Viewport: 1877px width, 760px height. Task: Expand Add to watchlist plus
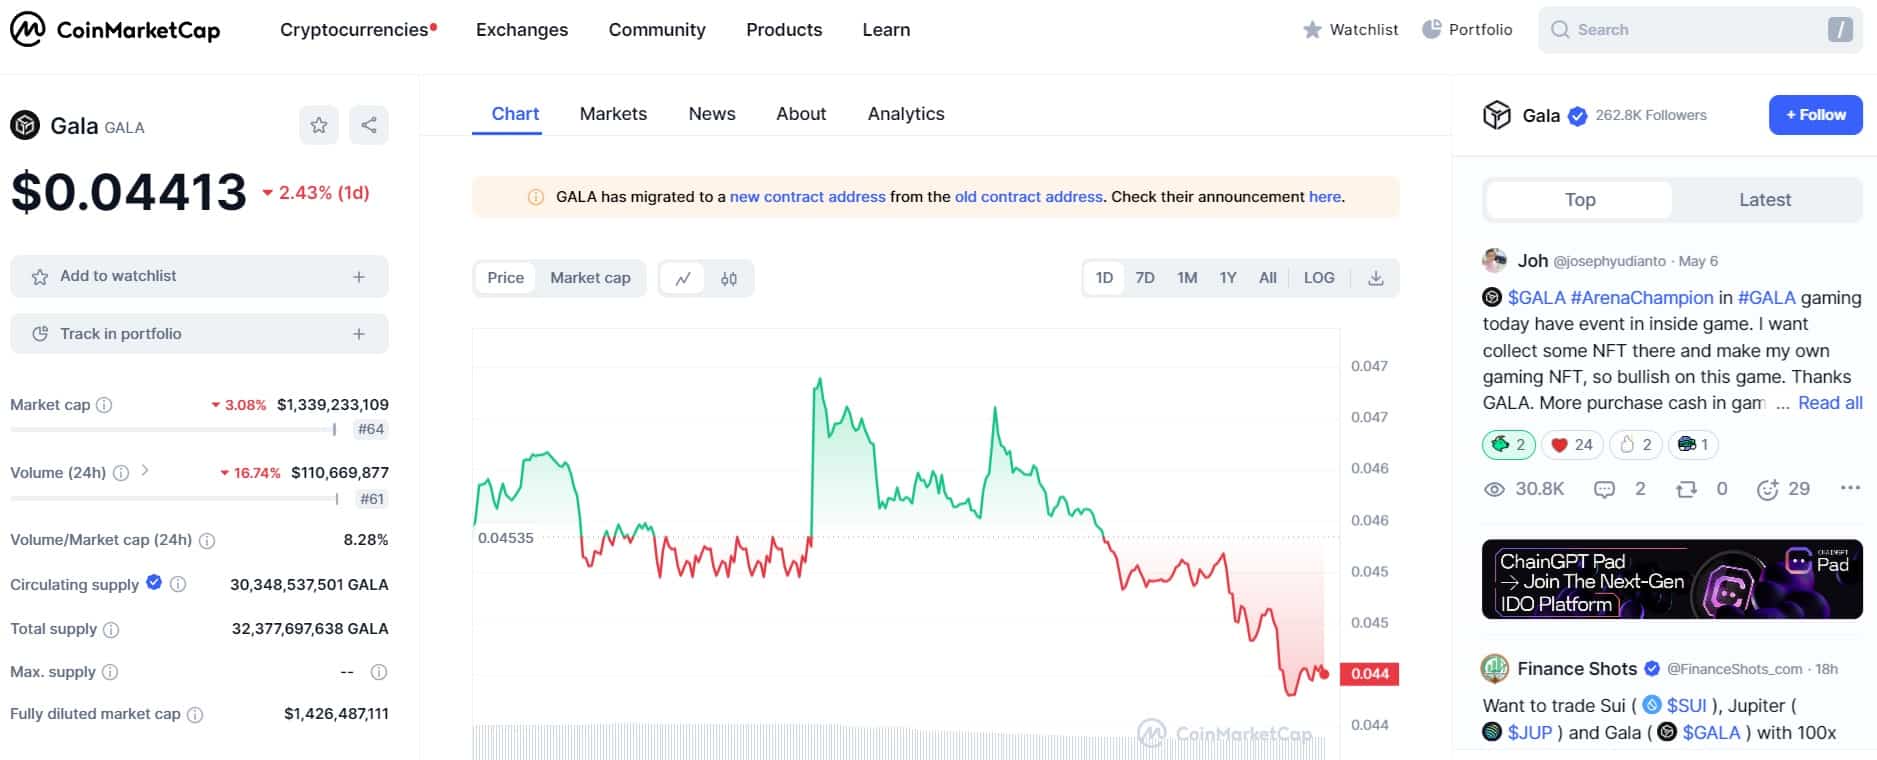tap(359, 277)
